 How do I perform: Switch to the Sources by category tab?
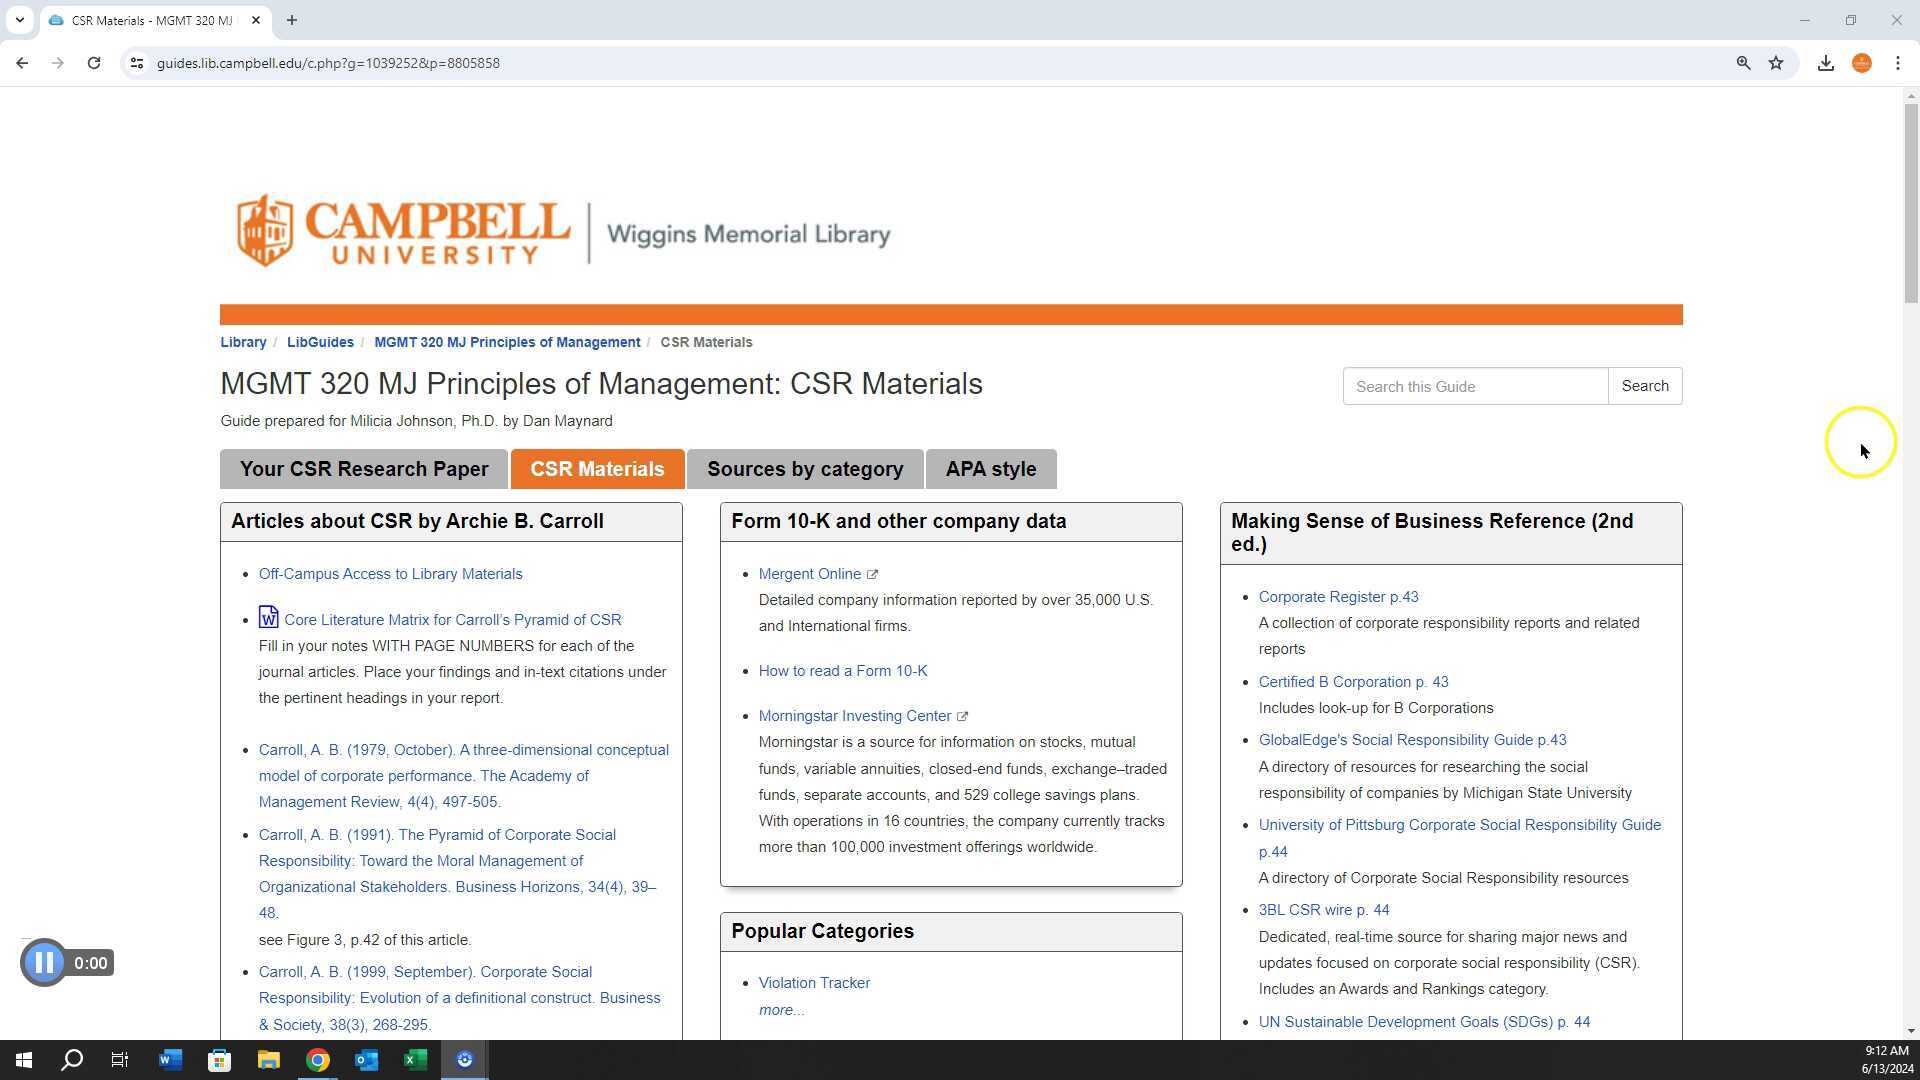(x=805, y=468)
